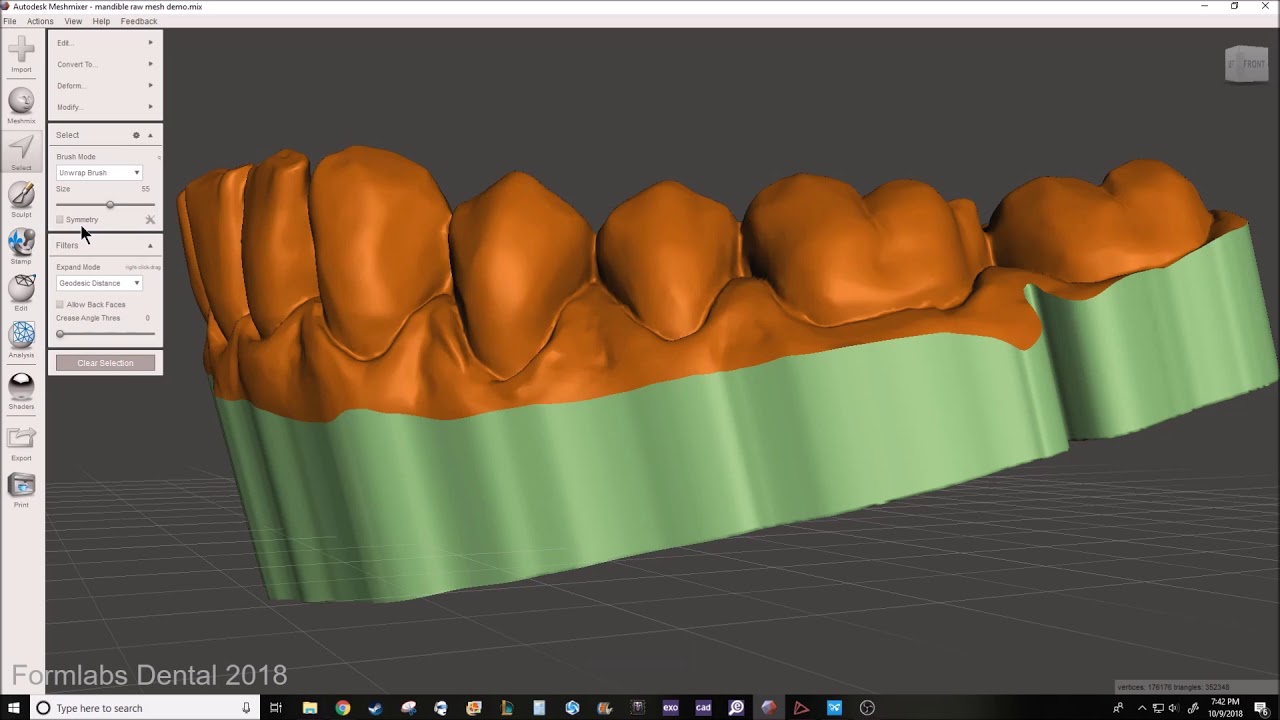
Task: Open the Windows Start menu
Action: pos(14,708)
